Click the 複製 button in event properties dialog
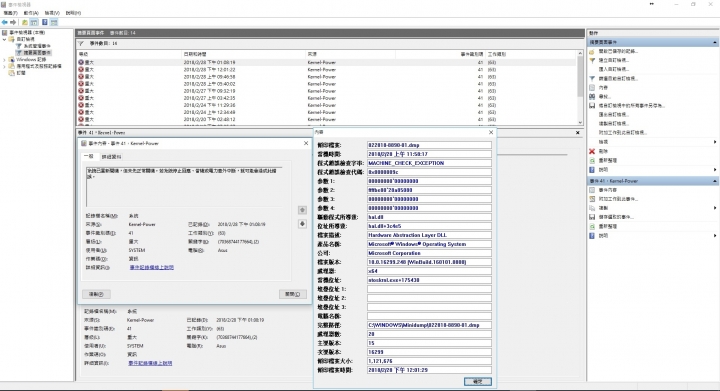Screen dimensions: 720x391 tap(96, 294)
